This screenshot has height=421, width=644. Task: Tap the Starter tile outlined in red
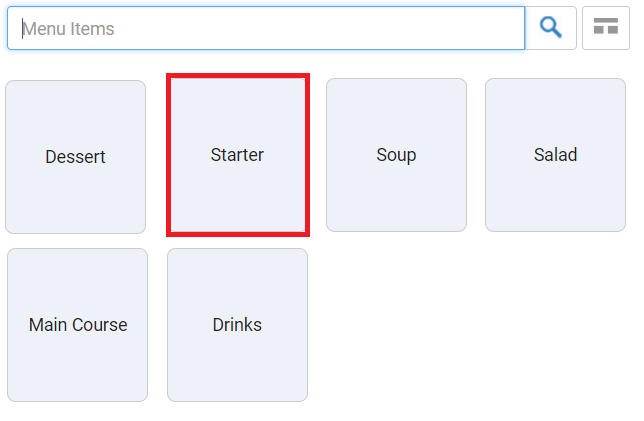click(238, 155)
